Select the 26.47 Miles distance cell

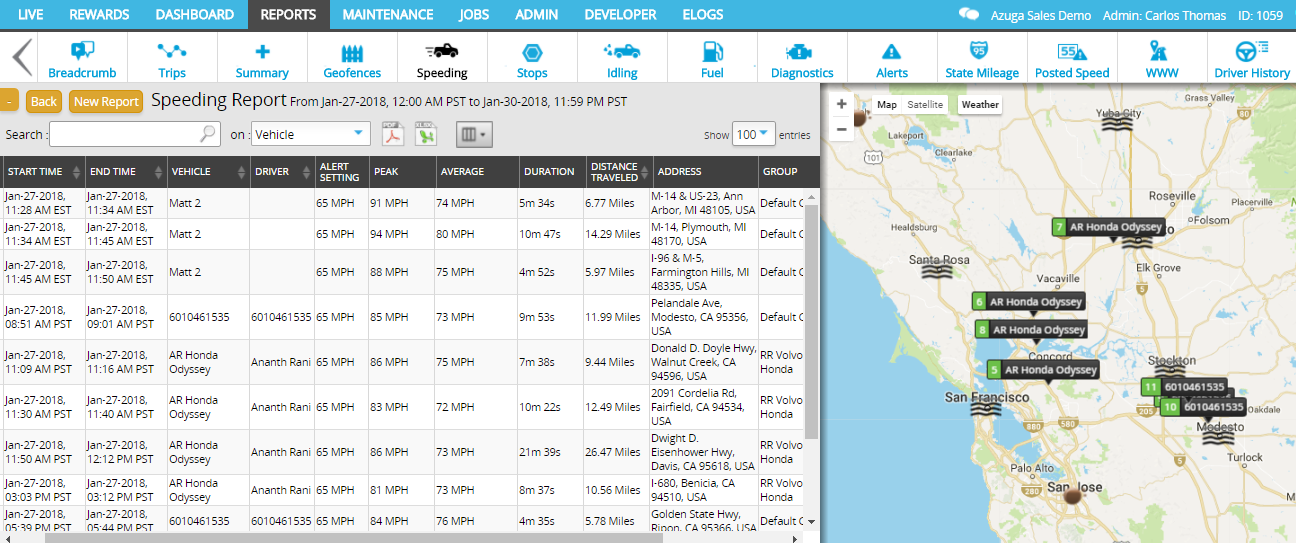click(616, 452)
